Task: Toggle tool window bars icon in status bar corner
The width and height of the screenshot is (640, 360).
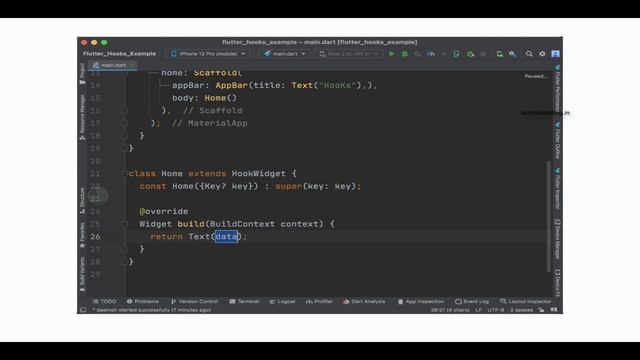Action: (83, 310)
